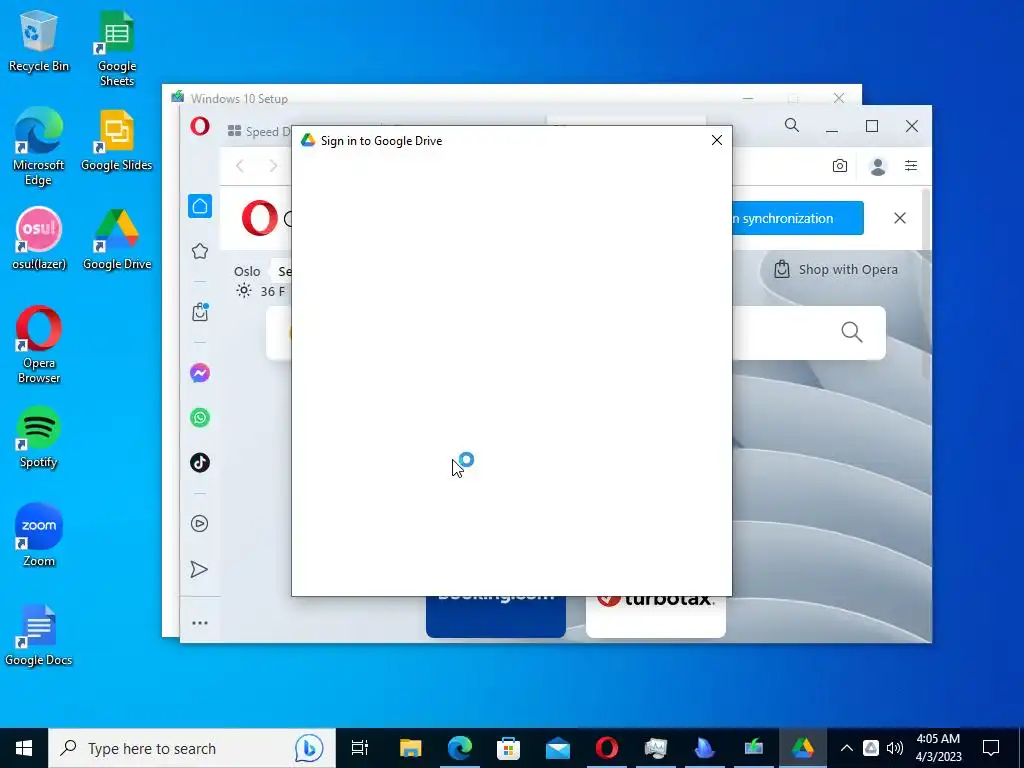Viewport: 1024px width, 768px height.
Task: Open Google Slides desktop shortcut
Action: pos(117,141)
